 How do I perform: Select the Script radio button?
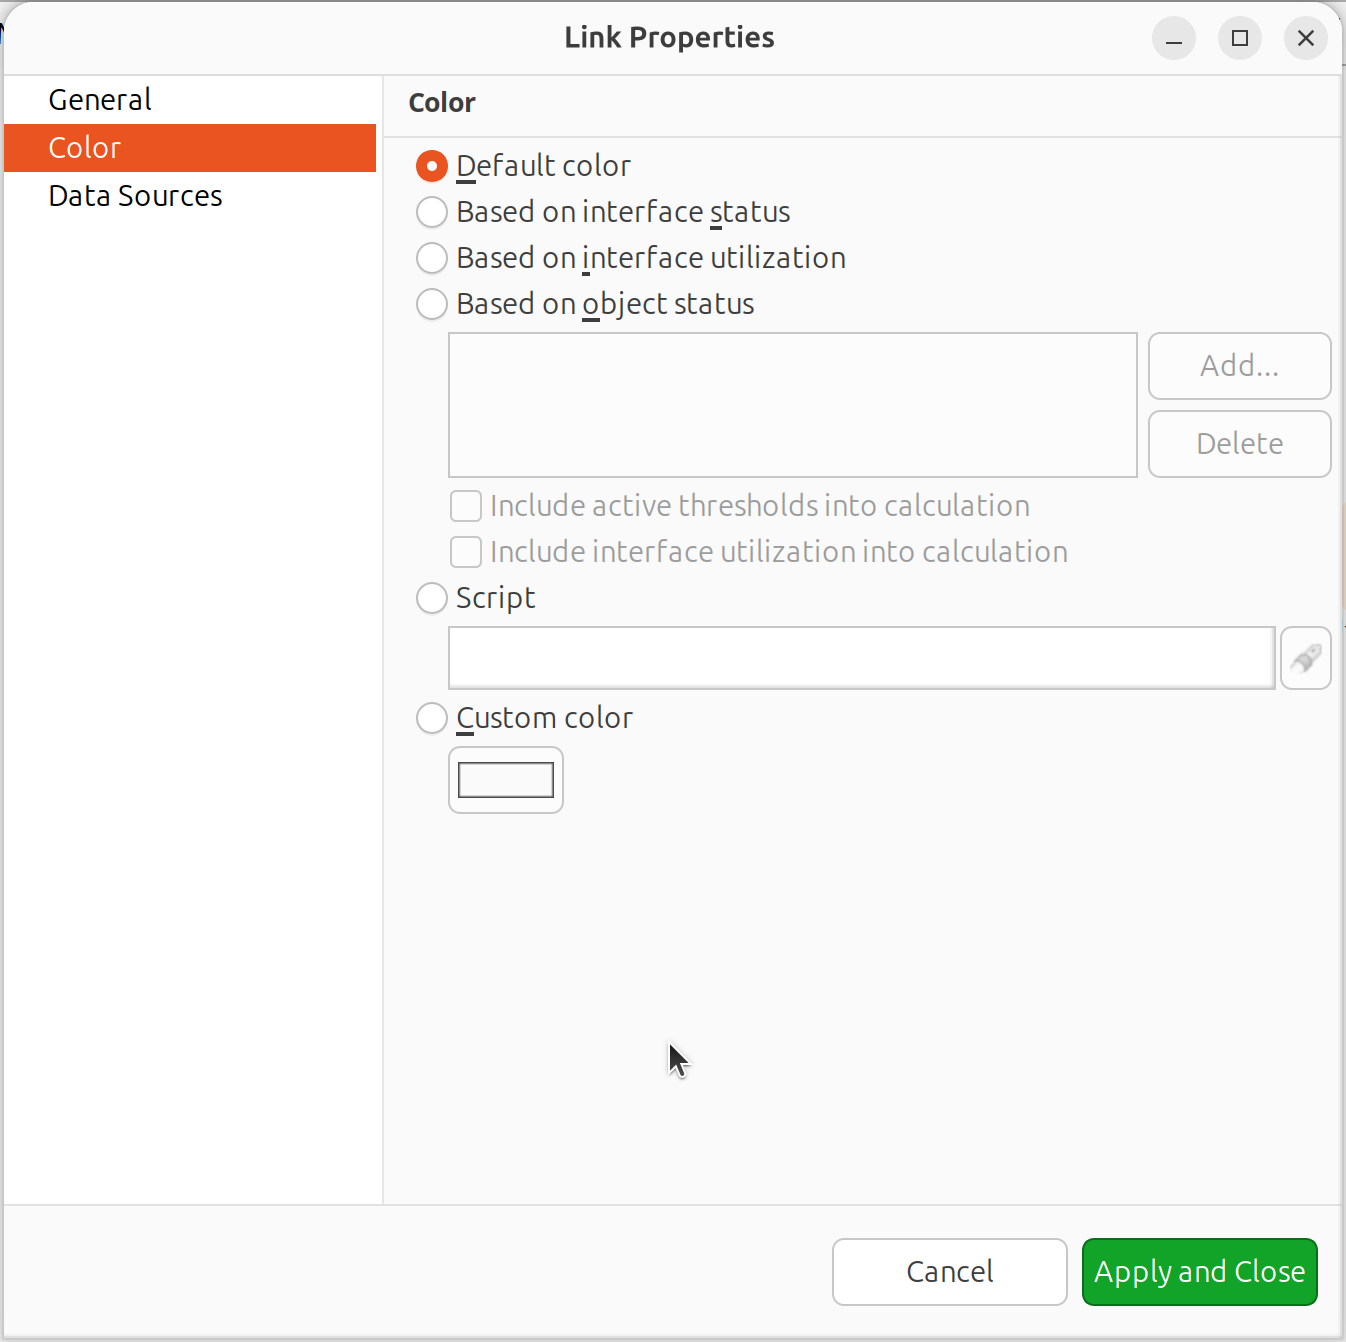[x=432, y=598]
